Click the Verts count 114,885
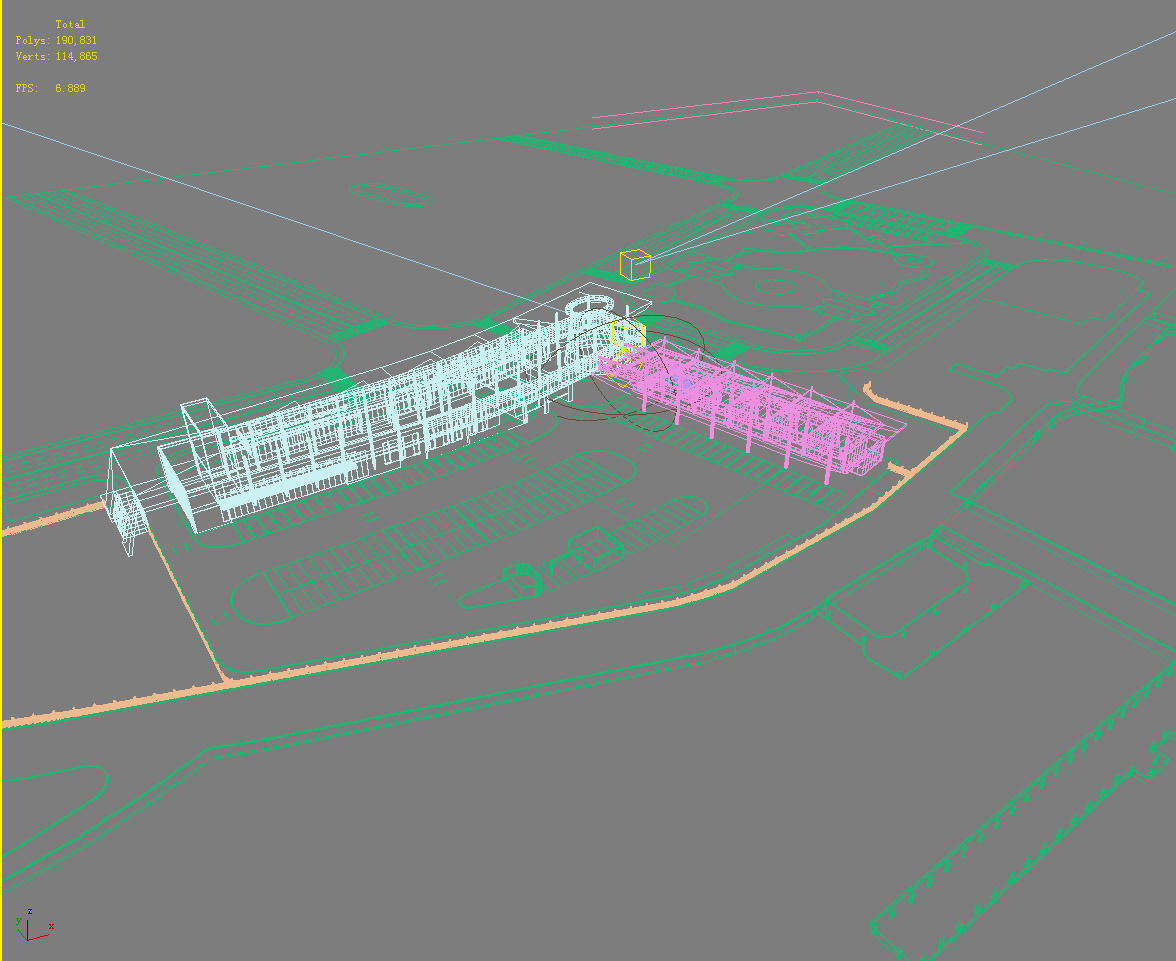 [x=76, y=56]
